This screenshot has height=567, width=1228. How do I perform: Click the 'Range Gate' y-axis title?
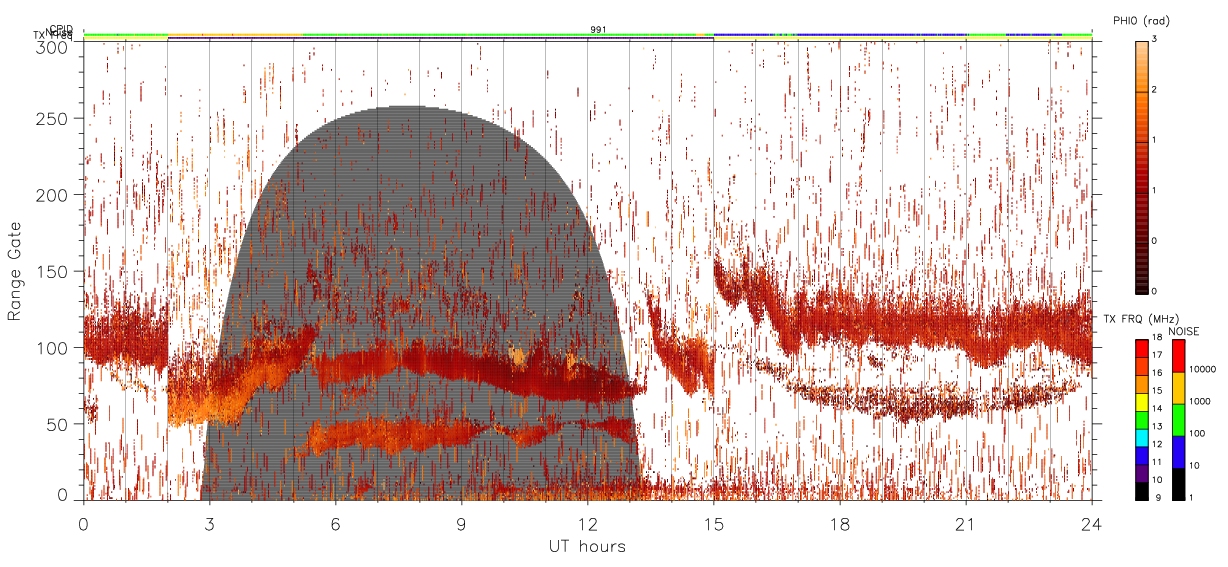[15, 271]
